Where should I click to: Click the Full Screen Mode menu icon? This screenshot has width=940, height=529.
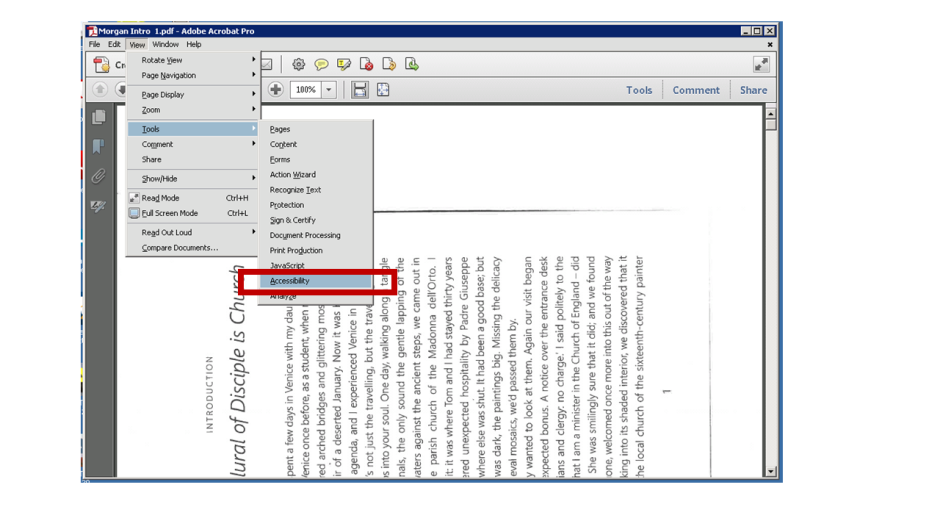click(134, 213)
